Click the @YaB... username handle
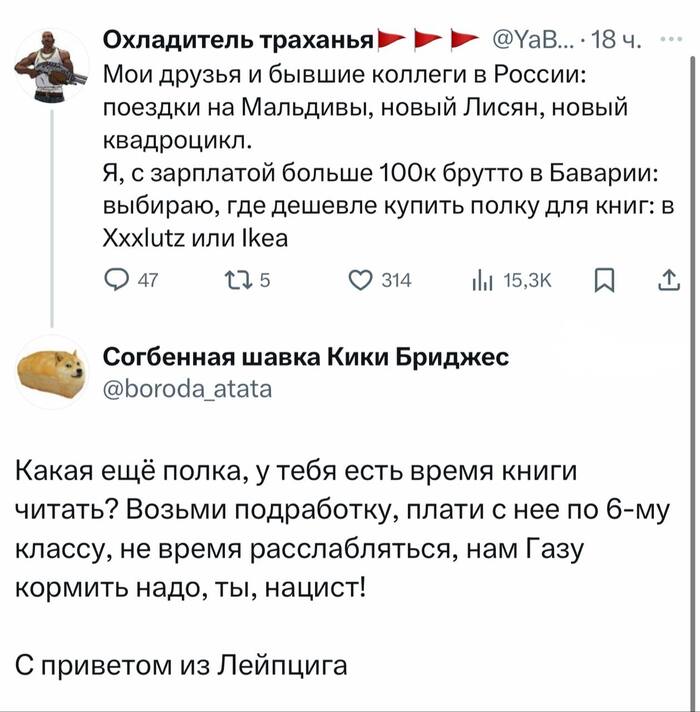This screenshot has width=700, height=712. pyautogui.click(x=531, y=41)
